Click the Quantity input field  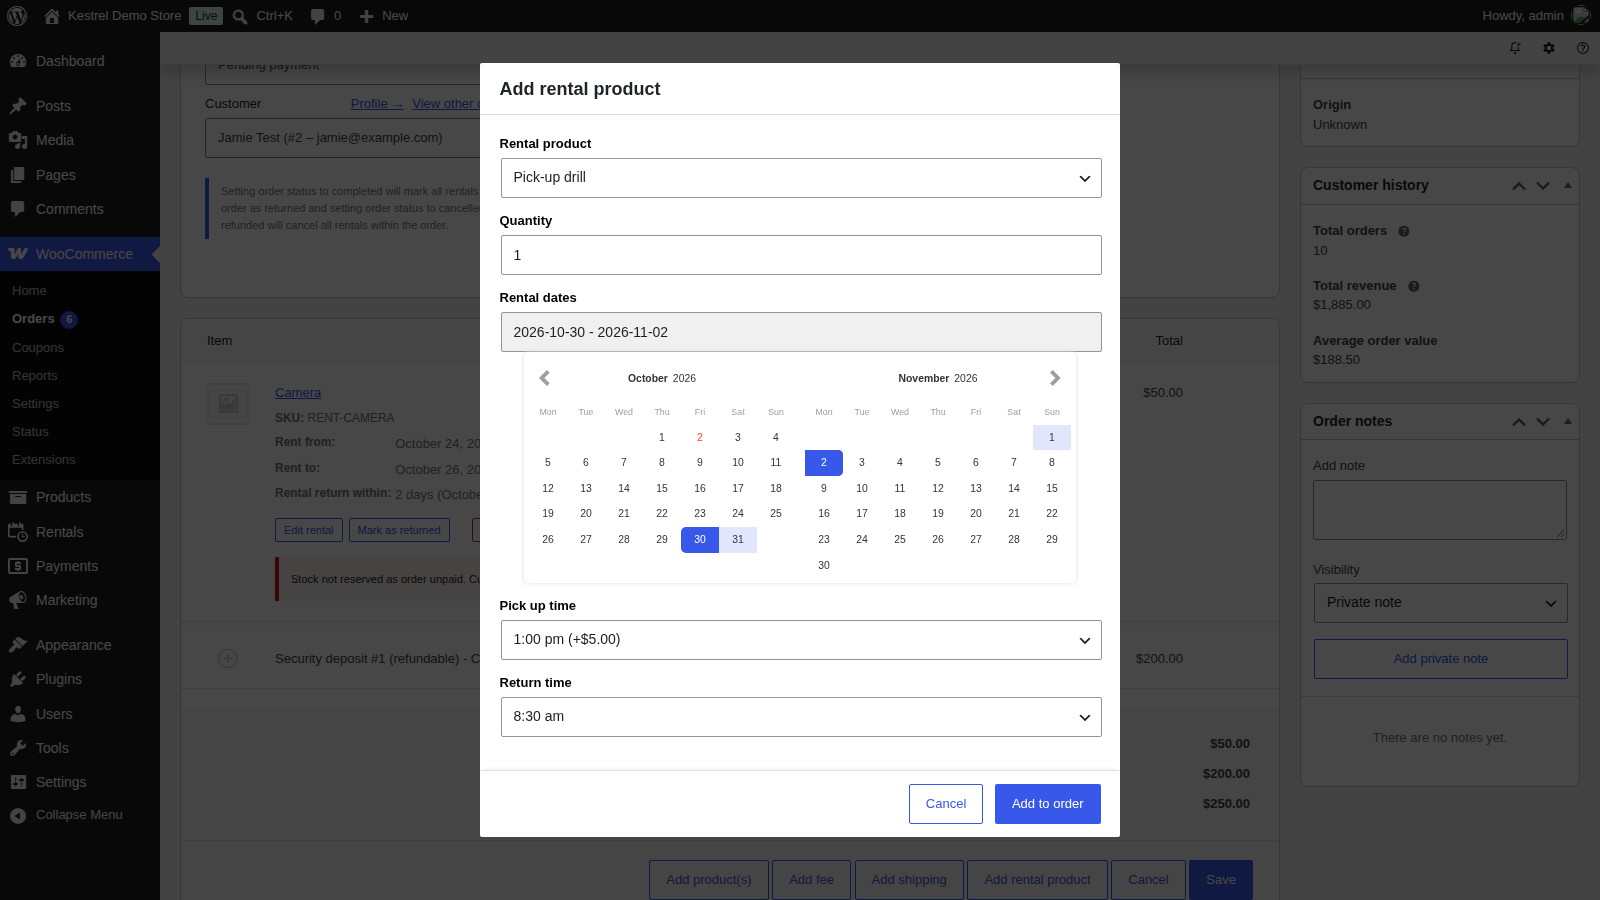click(801, 255)
